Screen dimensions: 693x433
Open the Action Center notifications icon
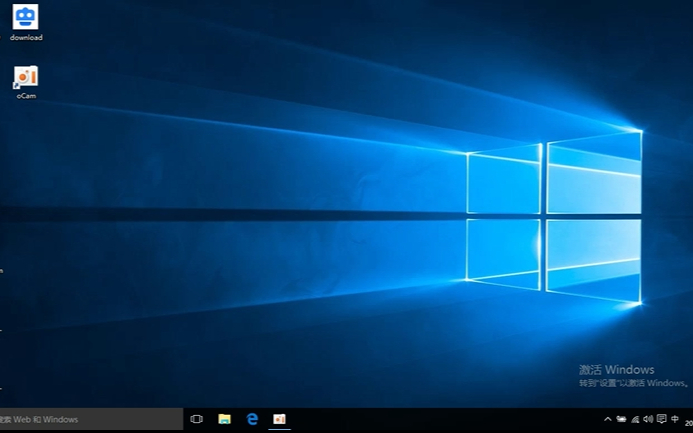coord(662,418)
